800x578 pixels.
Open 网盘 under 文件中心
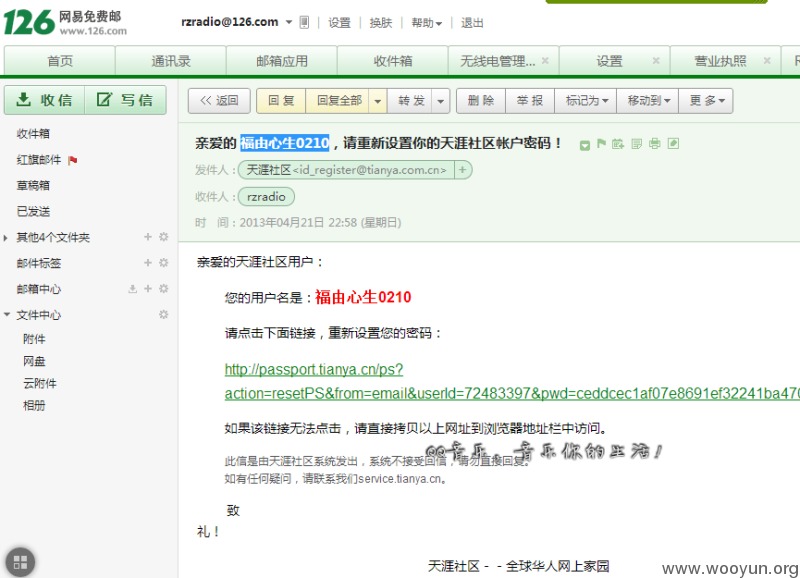click(34, 361)
